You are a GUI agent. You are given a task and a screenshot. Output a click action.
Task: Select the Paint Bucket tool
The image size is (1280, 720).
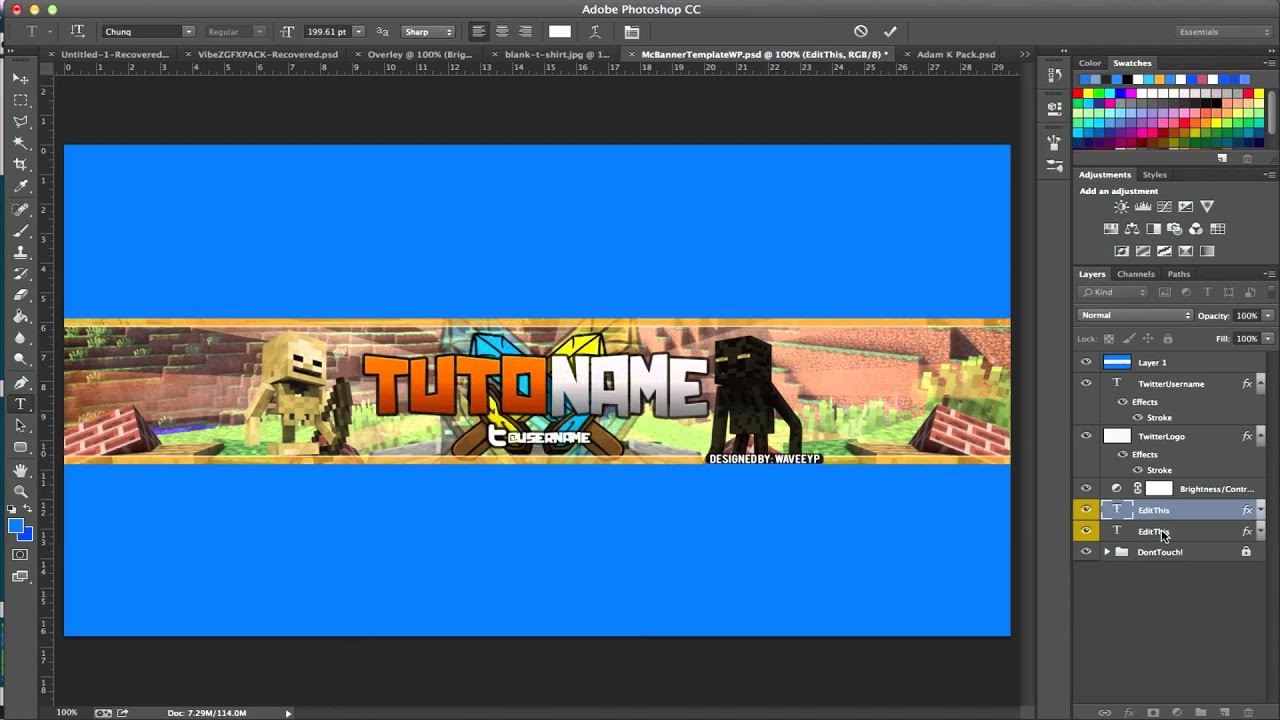20,317
